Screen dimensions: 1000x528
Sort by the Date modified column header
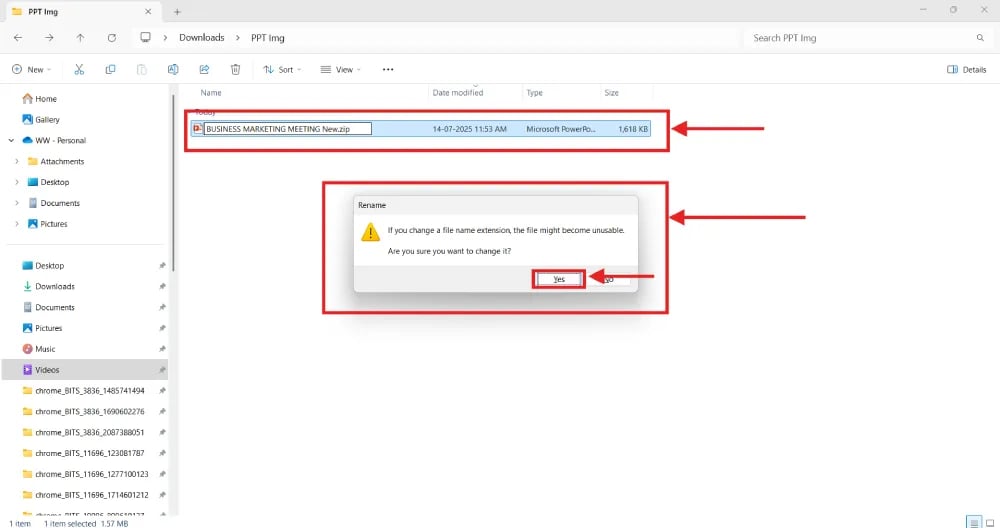(458, 92)
